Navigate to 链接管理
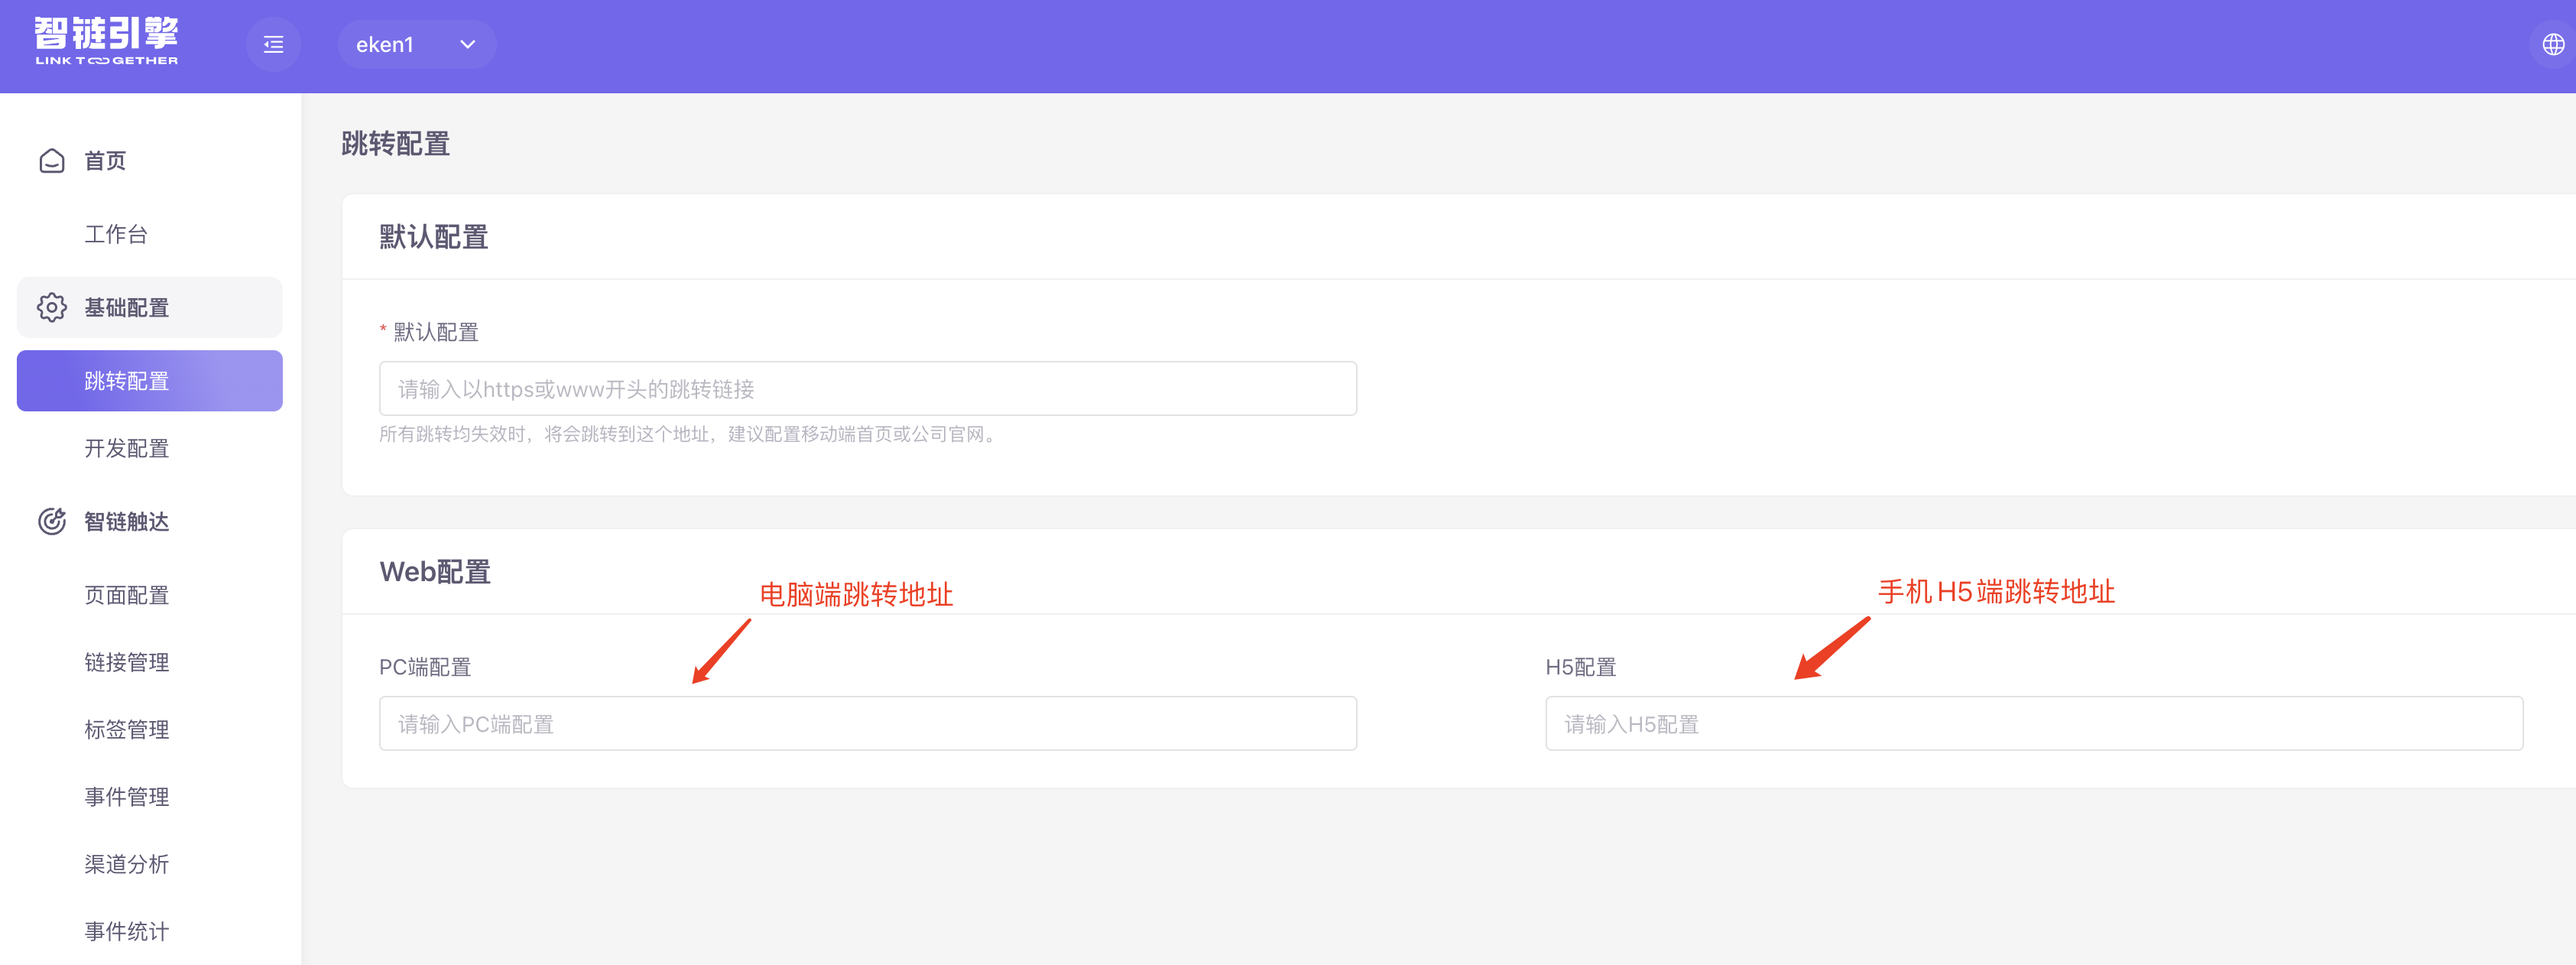The height and width of the screenshot is (965, 2576). [x=127, y=662]
